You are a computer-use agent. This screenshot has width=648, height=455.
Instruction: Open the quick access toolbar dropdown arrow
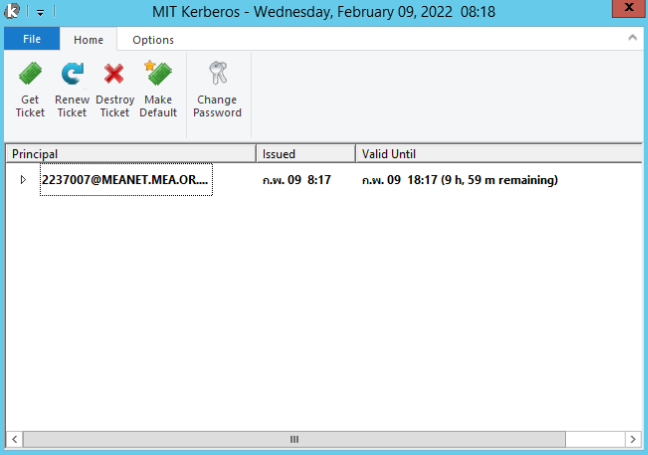point(41,13)
